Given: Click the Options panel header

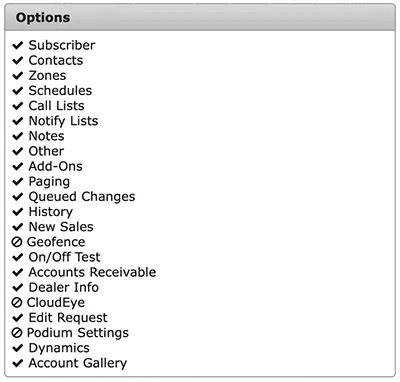Looking at the screenshot, I should click(x=200, y=17).
